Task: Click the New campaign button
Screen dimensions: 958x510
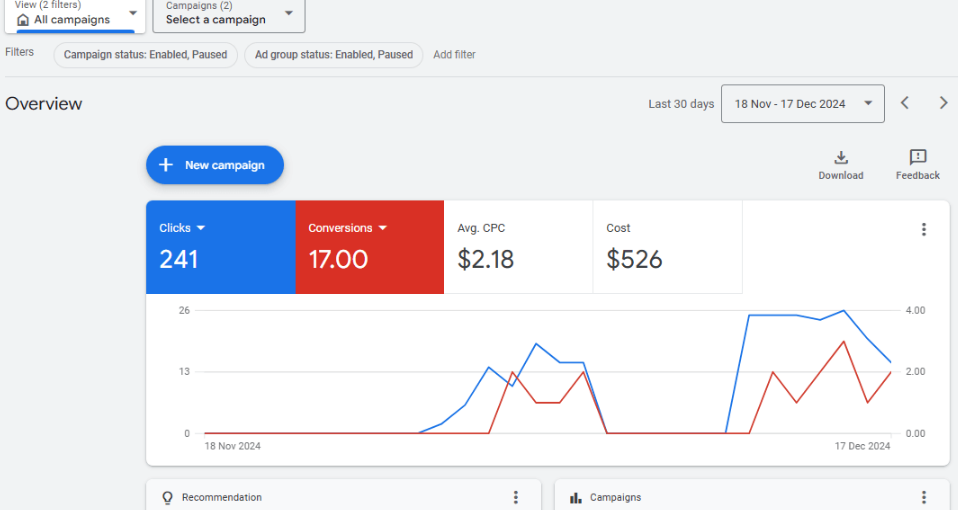Action: tap(214, 165)
